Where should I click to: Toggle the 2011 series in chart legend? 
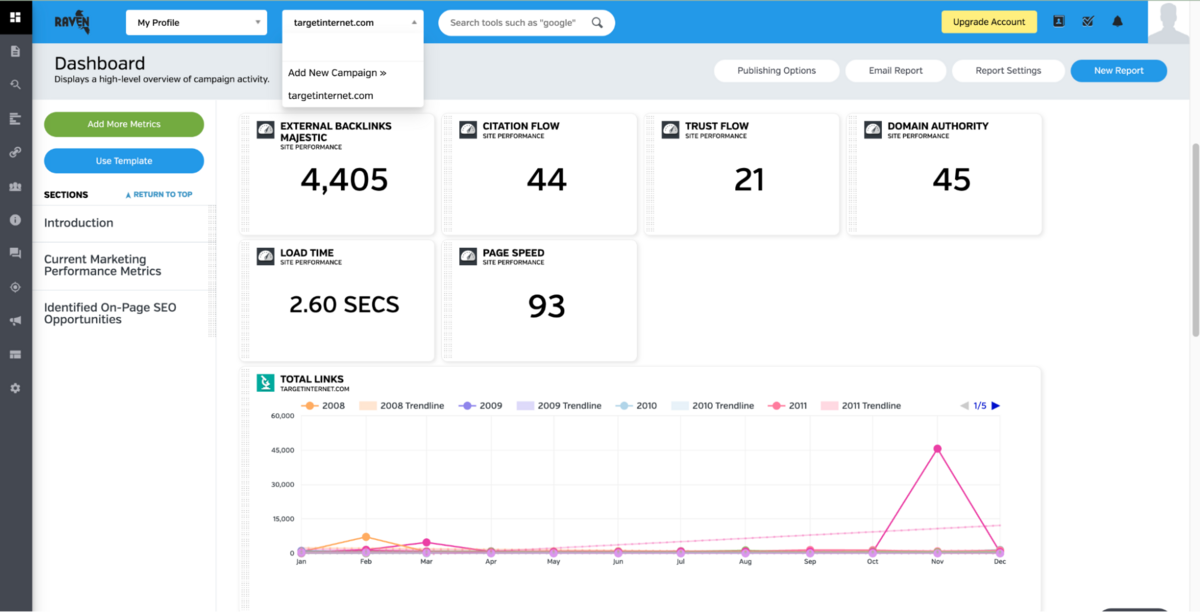coord(787,406)
